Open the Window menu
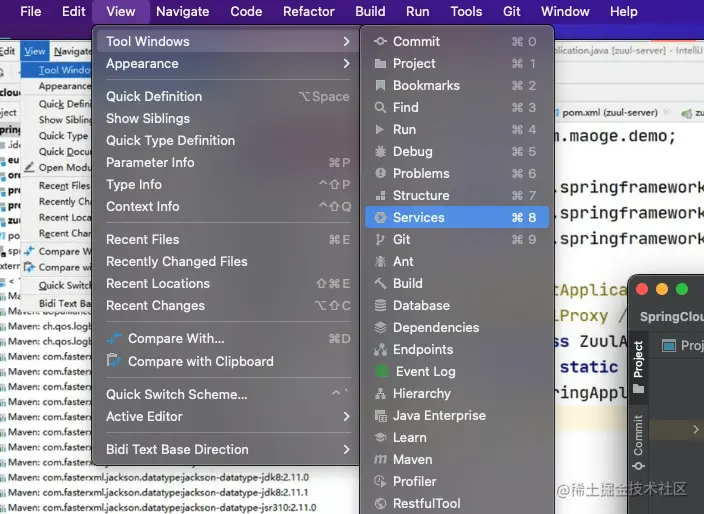 [565, 11]
